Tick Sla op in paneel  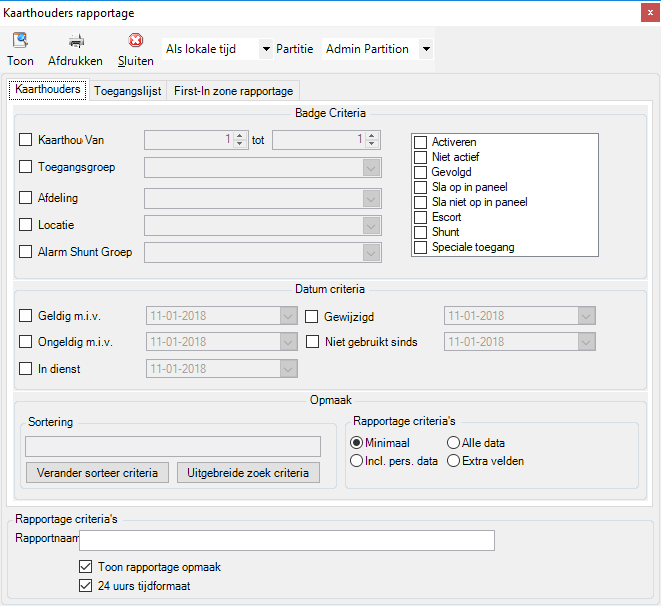[420, 187]
